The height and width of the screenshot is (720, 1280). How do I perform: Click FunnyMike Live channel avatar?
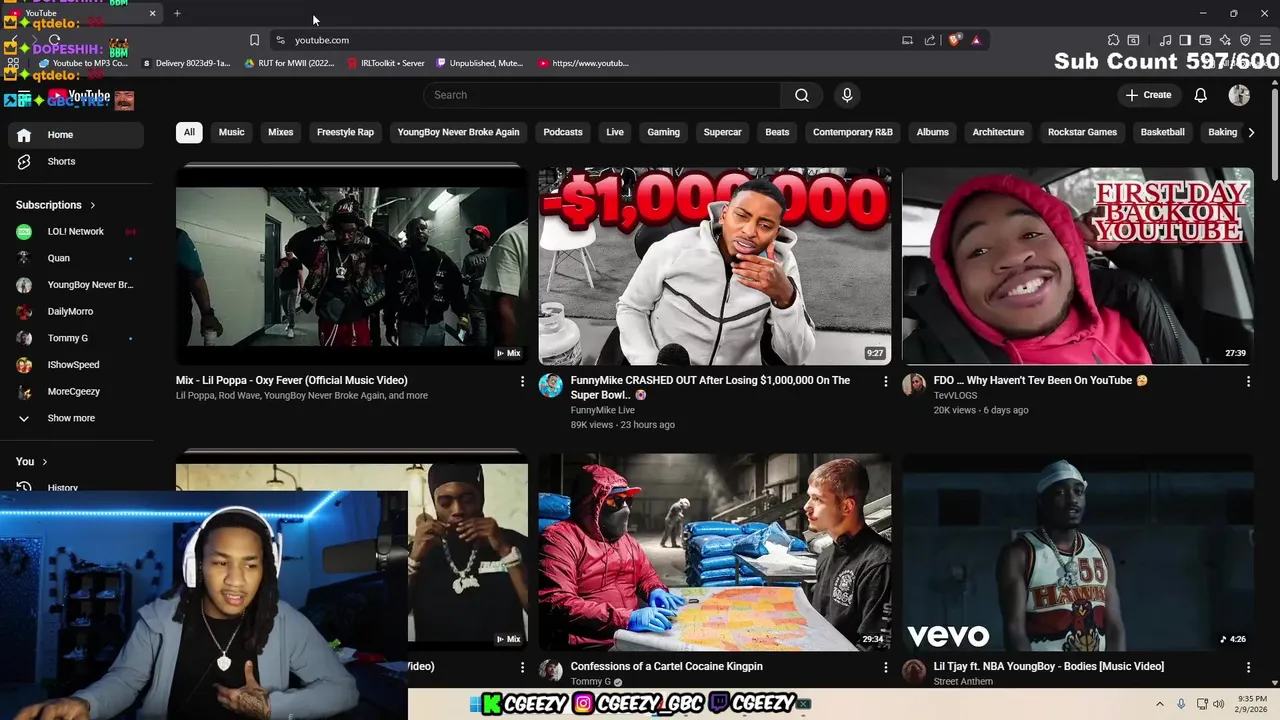tap(551, 386)
